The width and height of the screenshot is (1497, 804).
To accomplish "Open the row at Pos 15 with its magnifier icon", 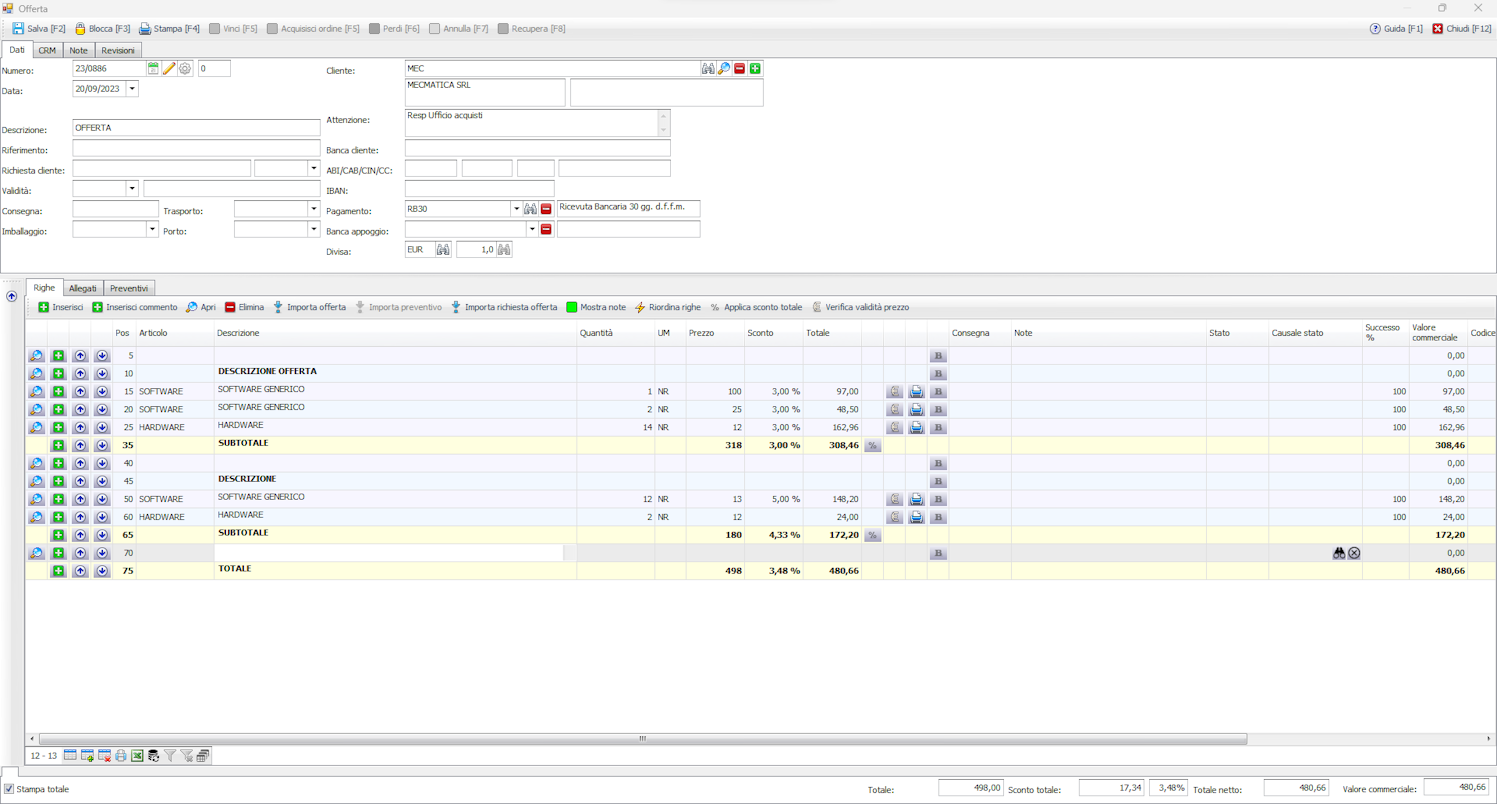I will 36,392.
